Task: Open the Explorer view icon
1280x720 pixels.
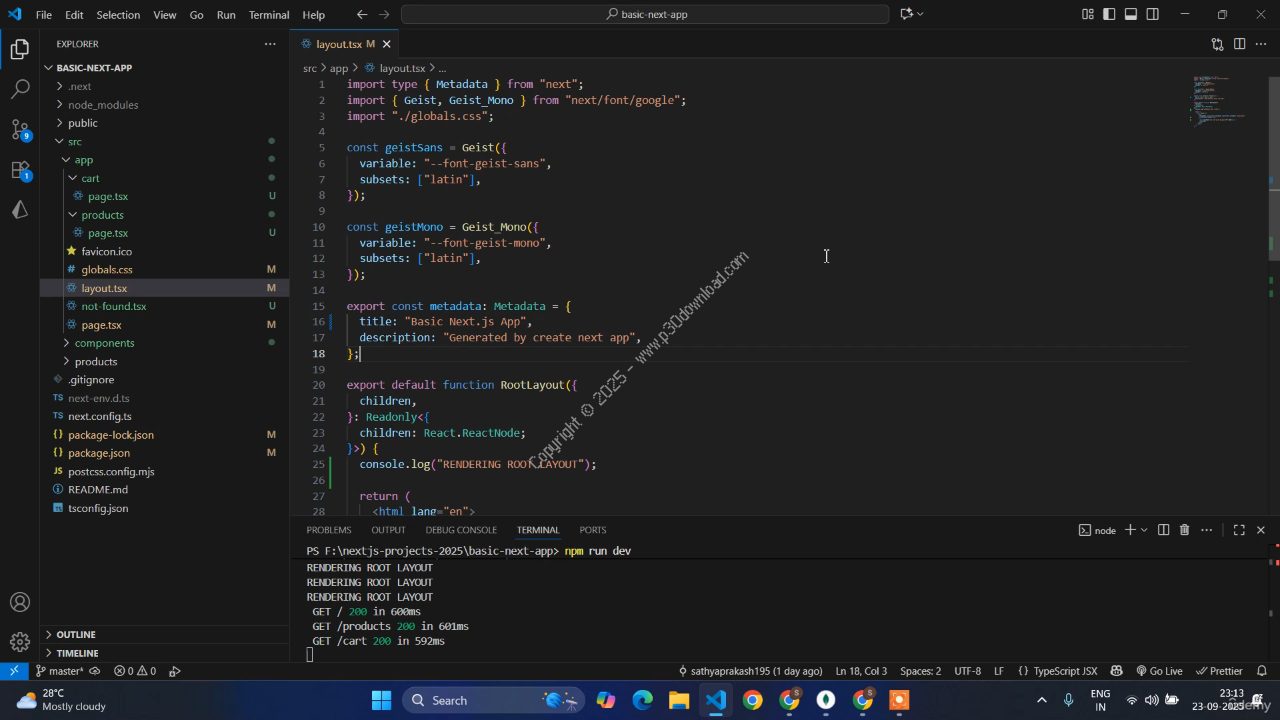Action: pyautogui.click(x=20, y=49)
